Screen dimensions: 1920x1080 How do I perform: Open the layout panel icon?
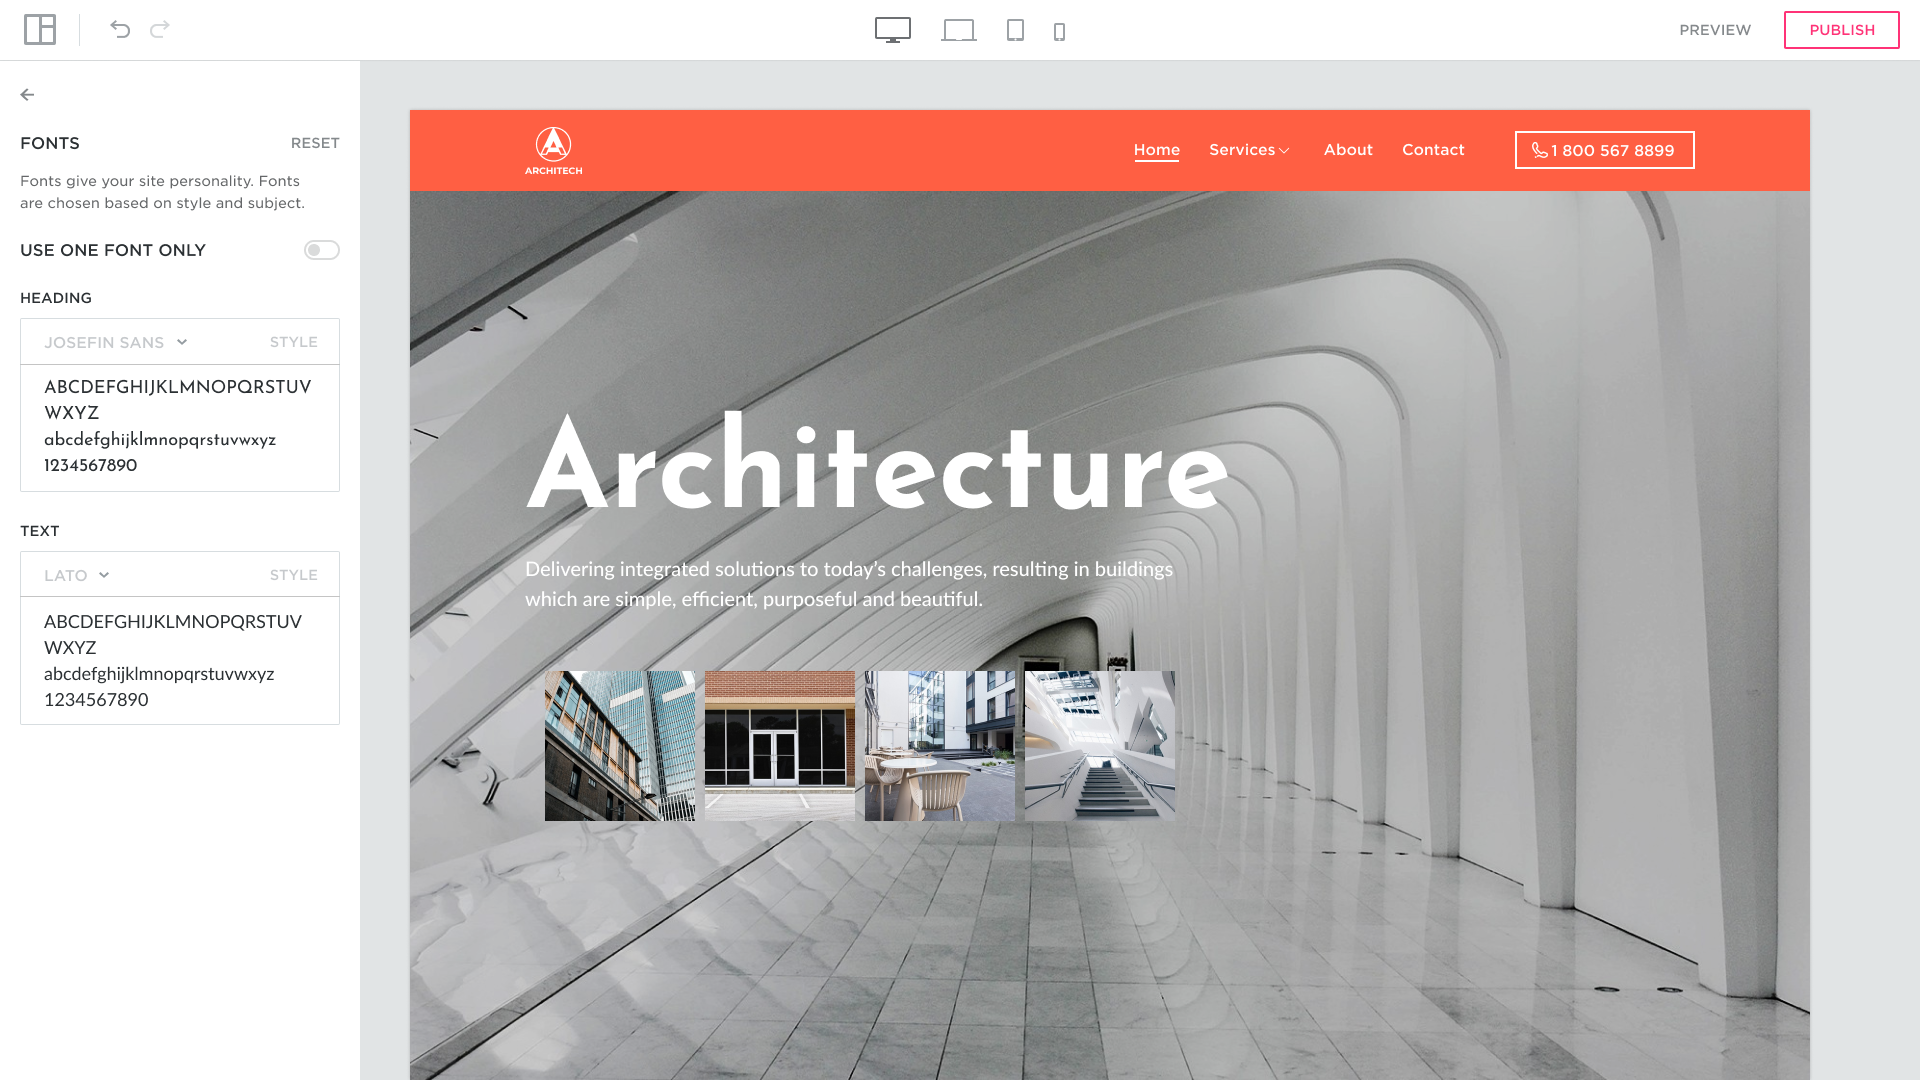tap(40, 30)
